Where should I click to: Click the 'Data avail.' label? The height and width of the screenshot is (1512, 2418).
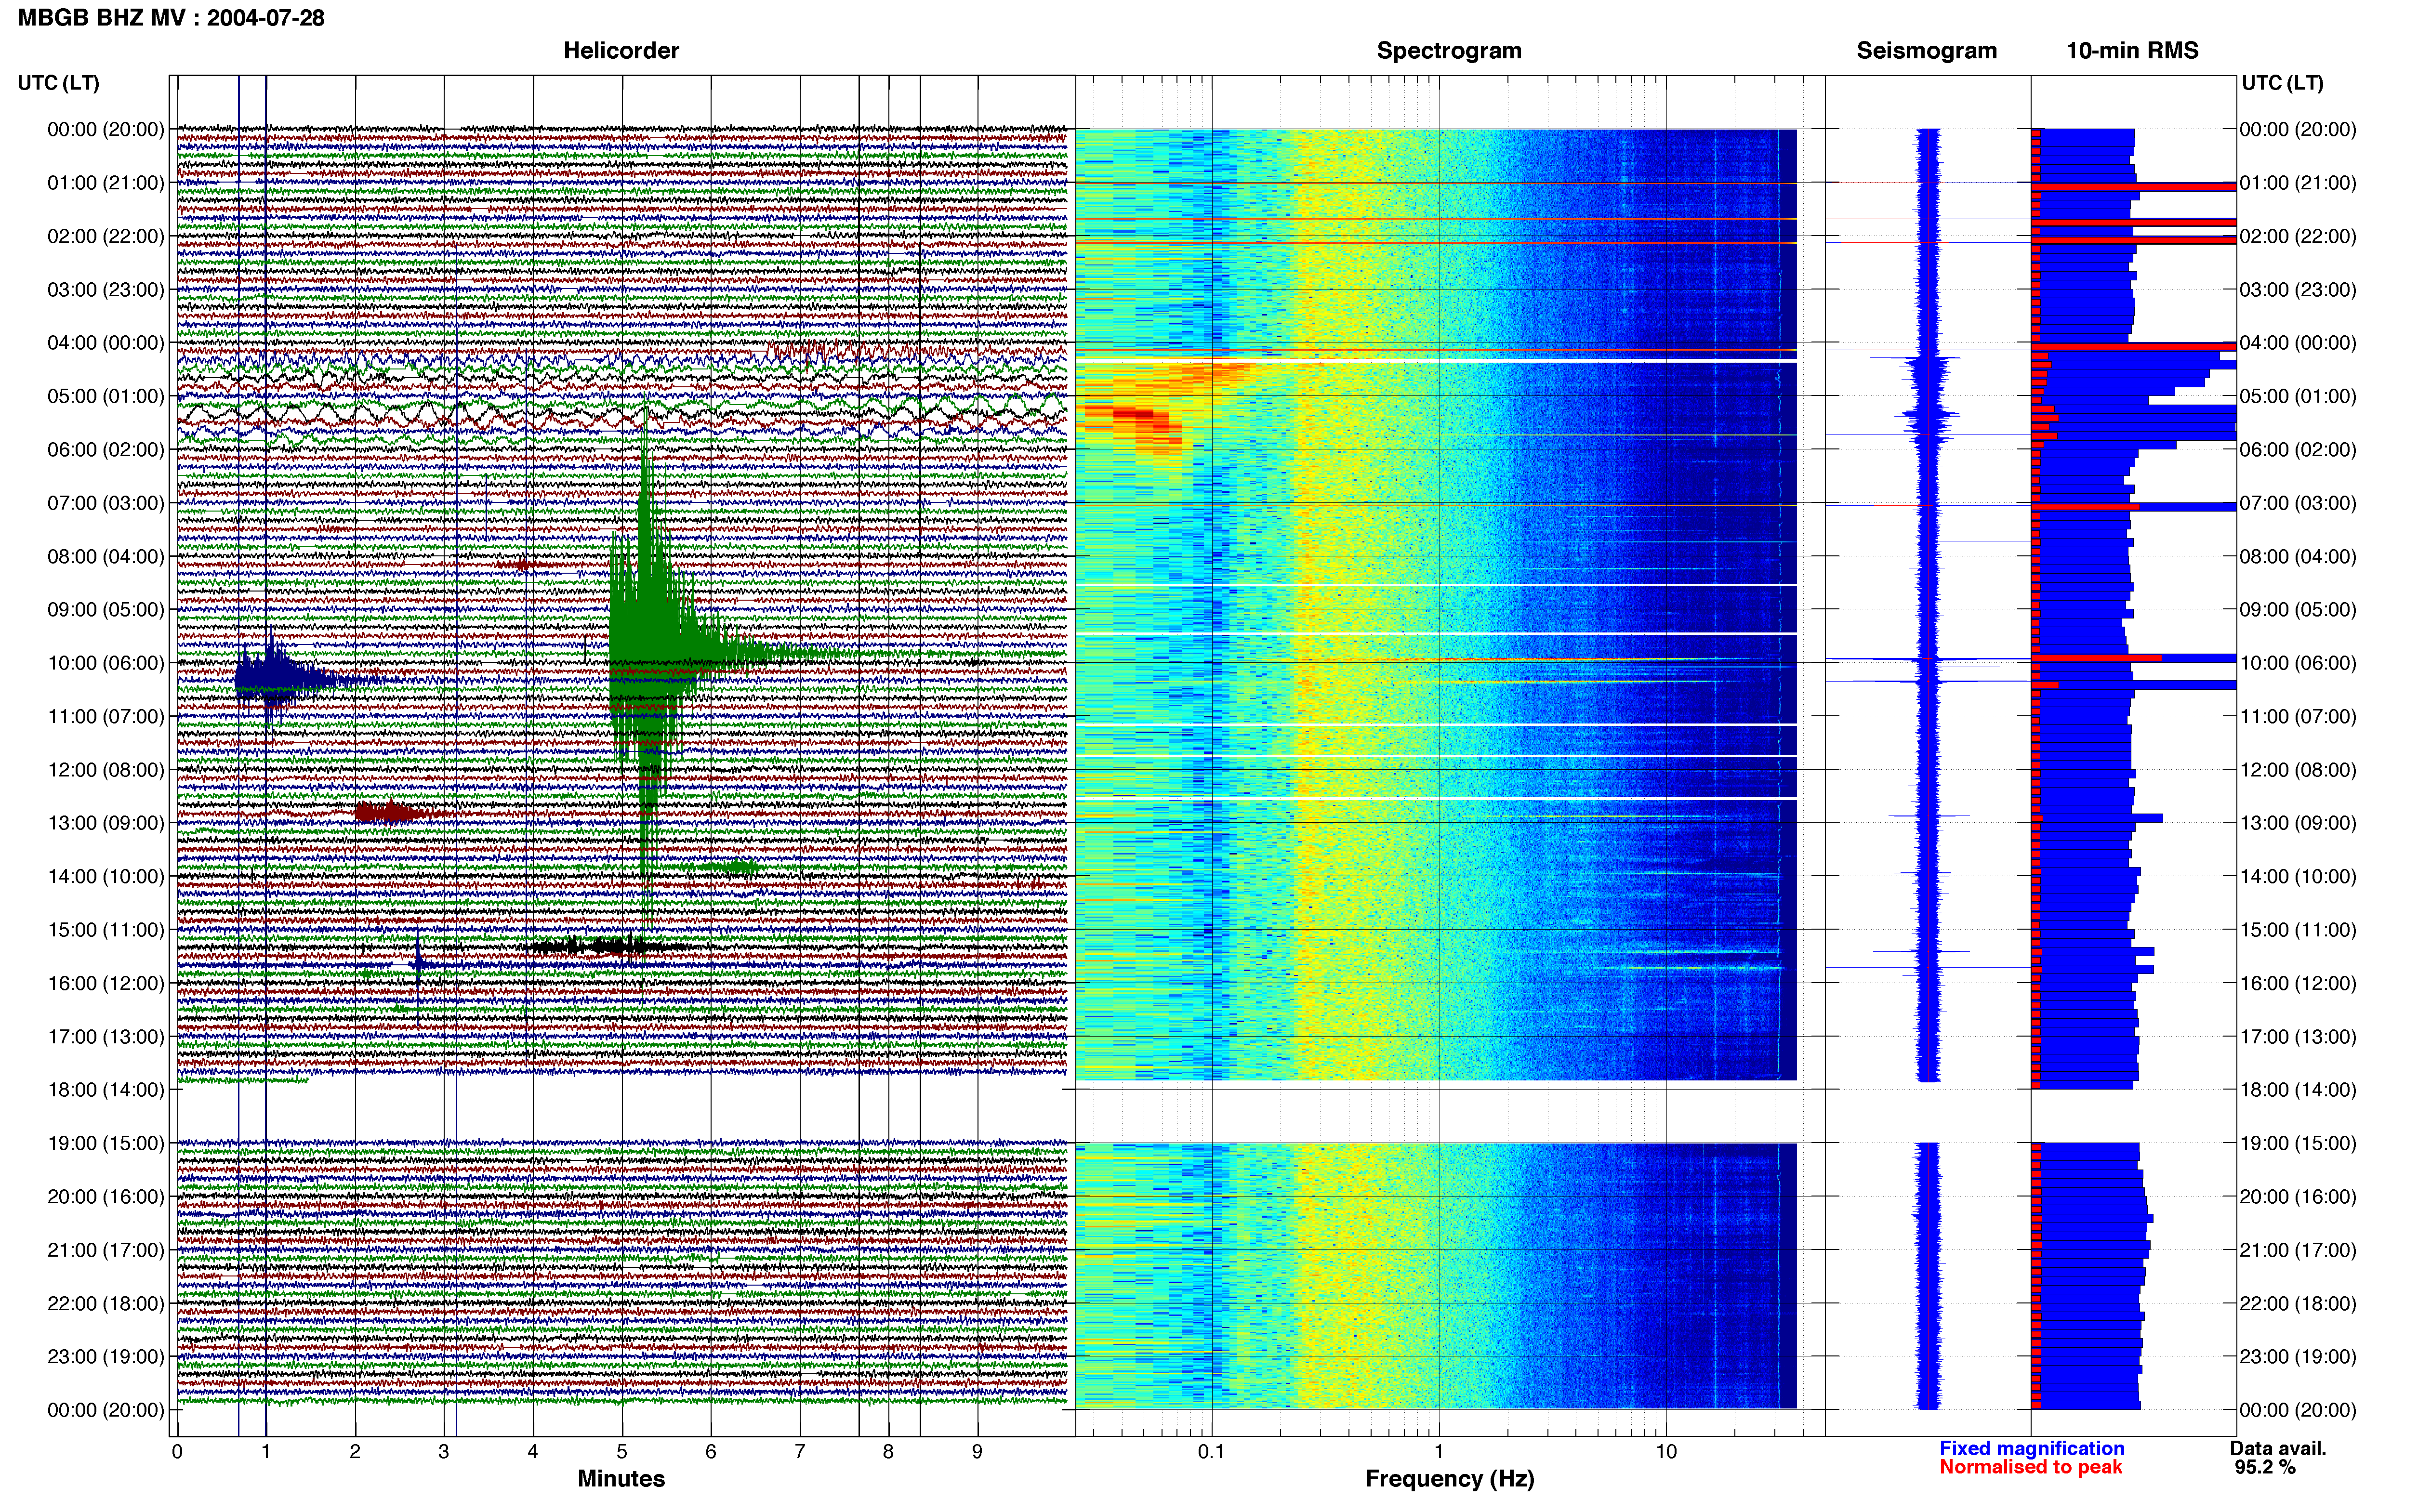[x=2278, y=1448]
